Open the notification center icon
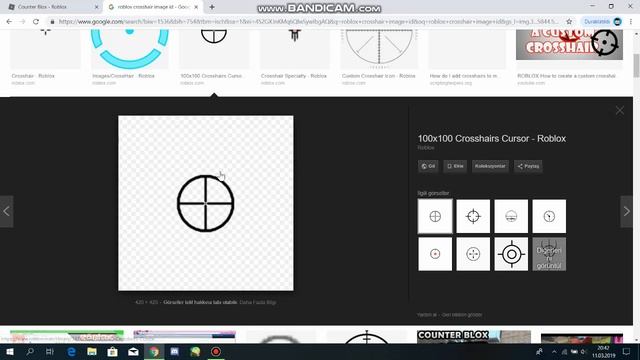This screenshot has width=640, height=360. point(627,352)
